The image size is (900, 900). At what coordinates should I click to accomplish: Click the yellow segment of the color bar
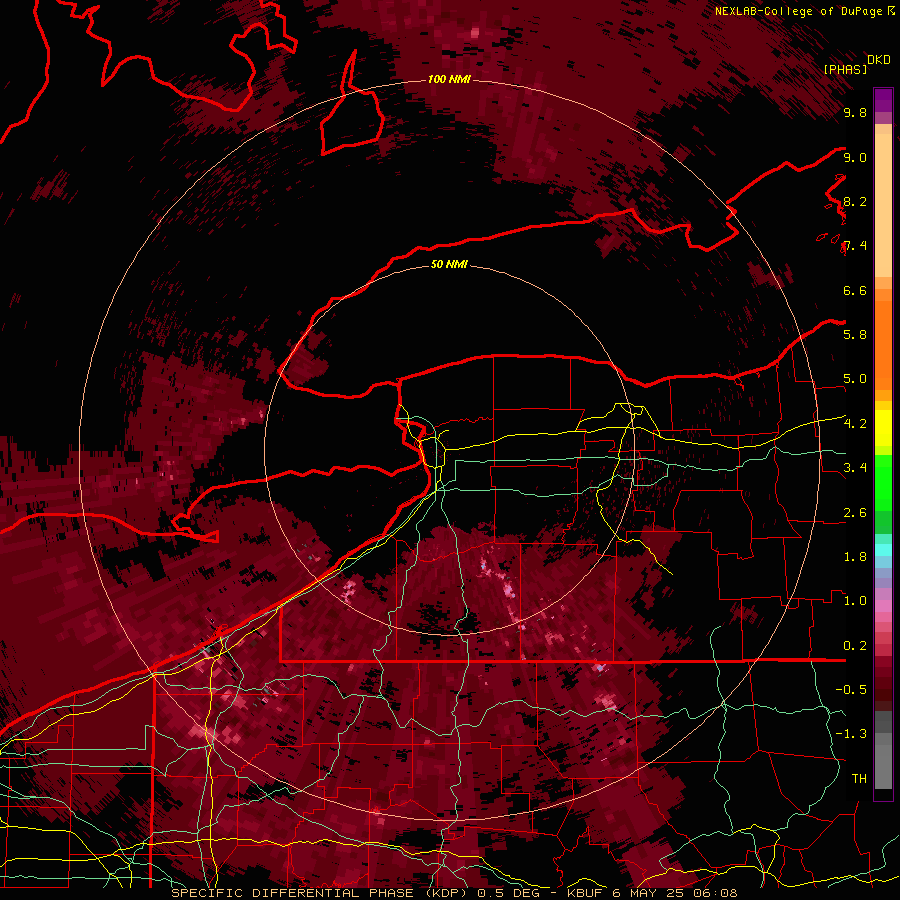[x=883, y=428]
